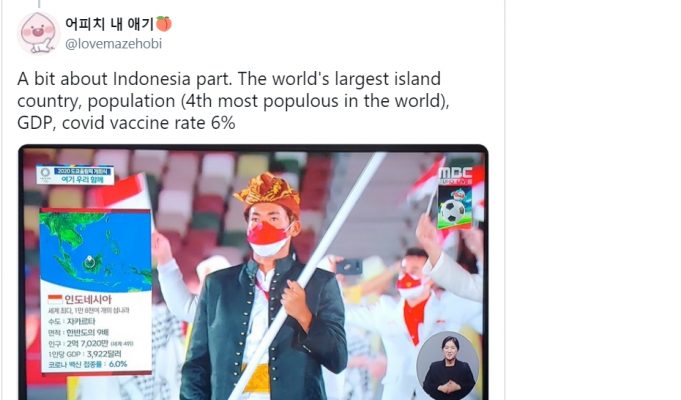Click the soccer ball graphic under MBC
The height and width of the screenshot is (400, 681).
click(x=454, y=209)
